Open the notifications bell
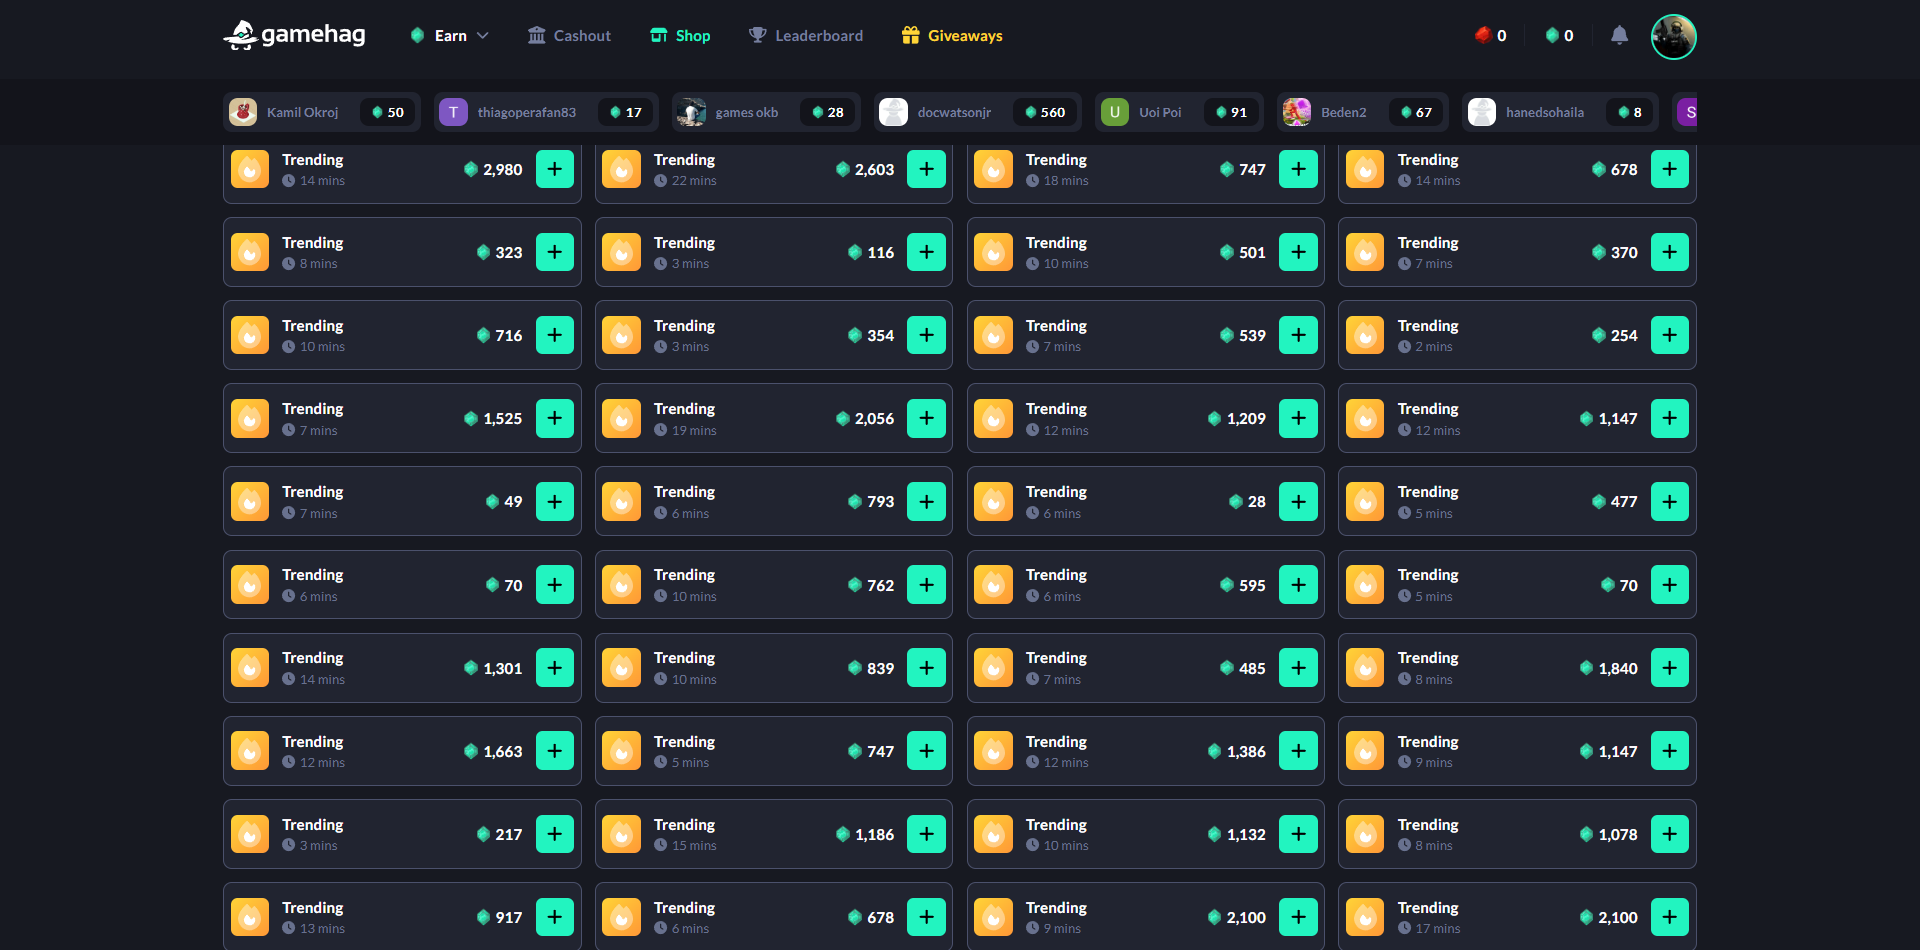 [x=1619, y=36]
